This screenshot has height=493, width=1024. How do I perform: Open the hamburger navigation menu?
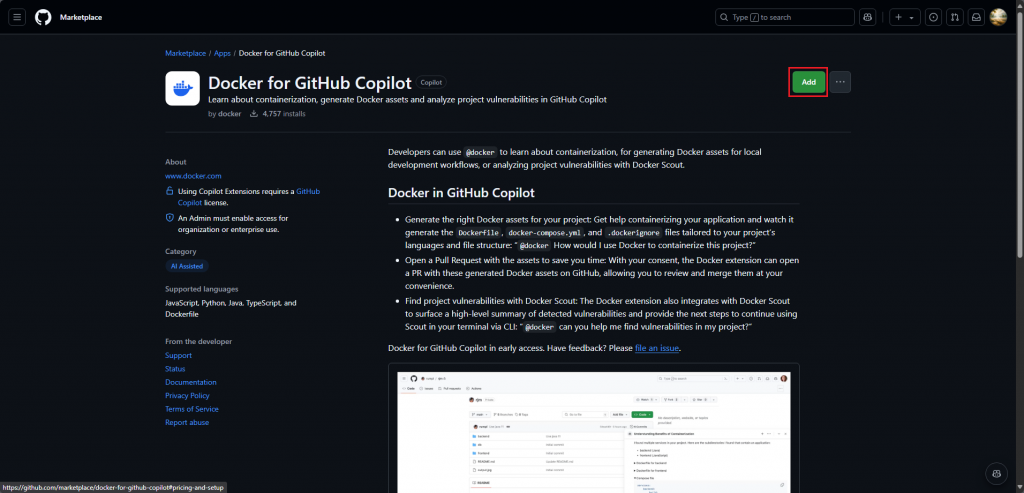[x=17, y=18]
